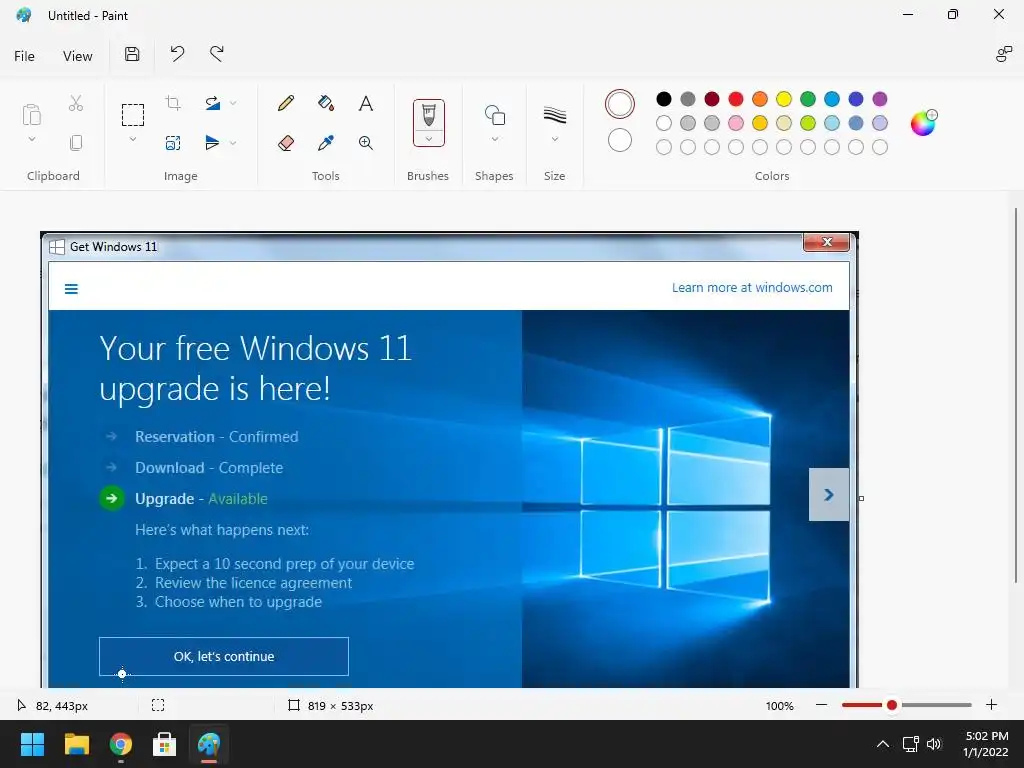Click 'OK, let's continue' button in image
This screenshot has height=768, width=1024.
[224, 656]
